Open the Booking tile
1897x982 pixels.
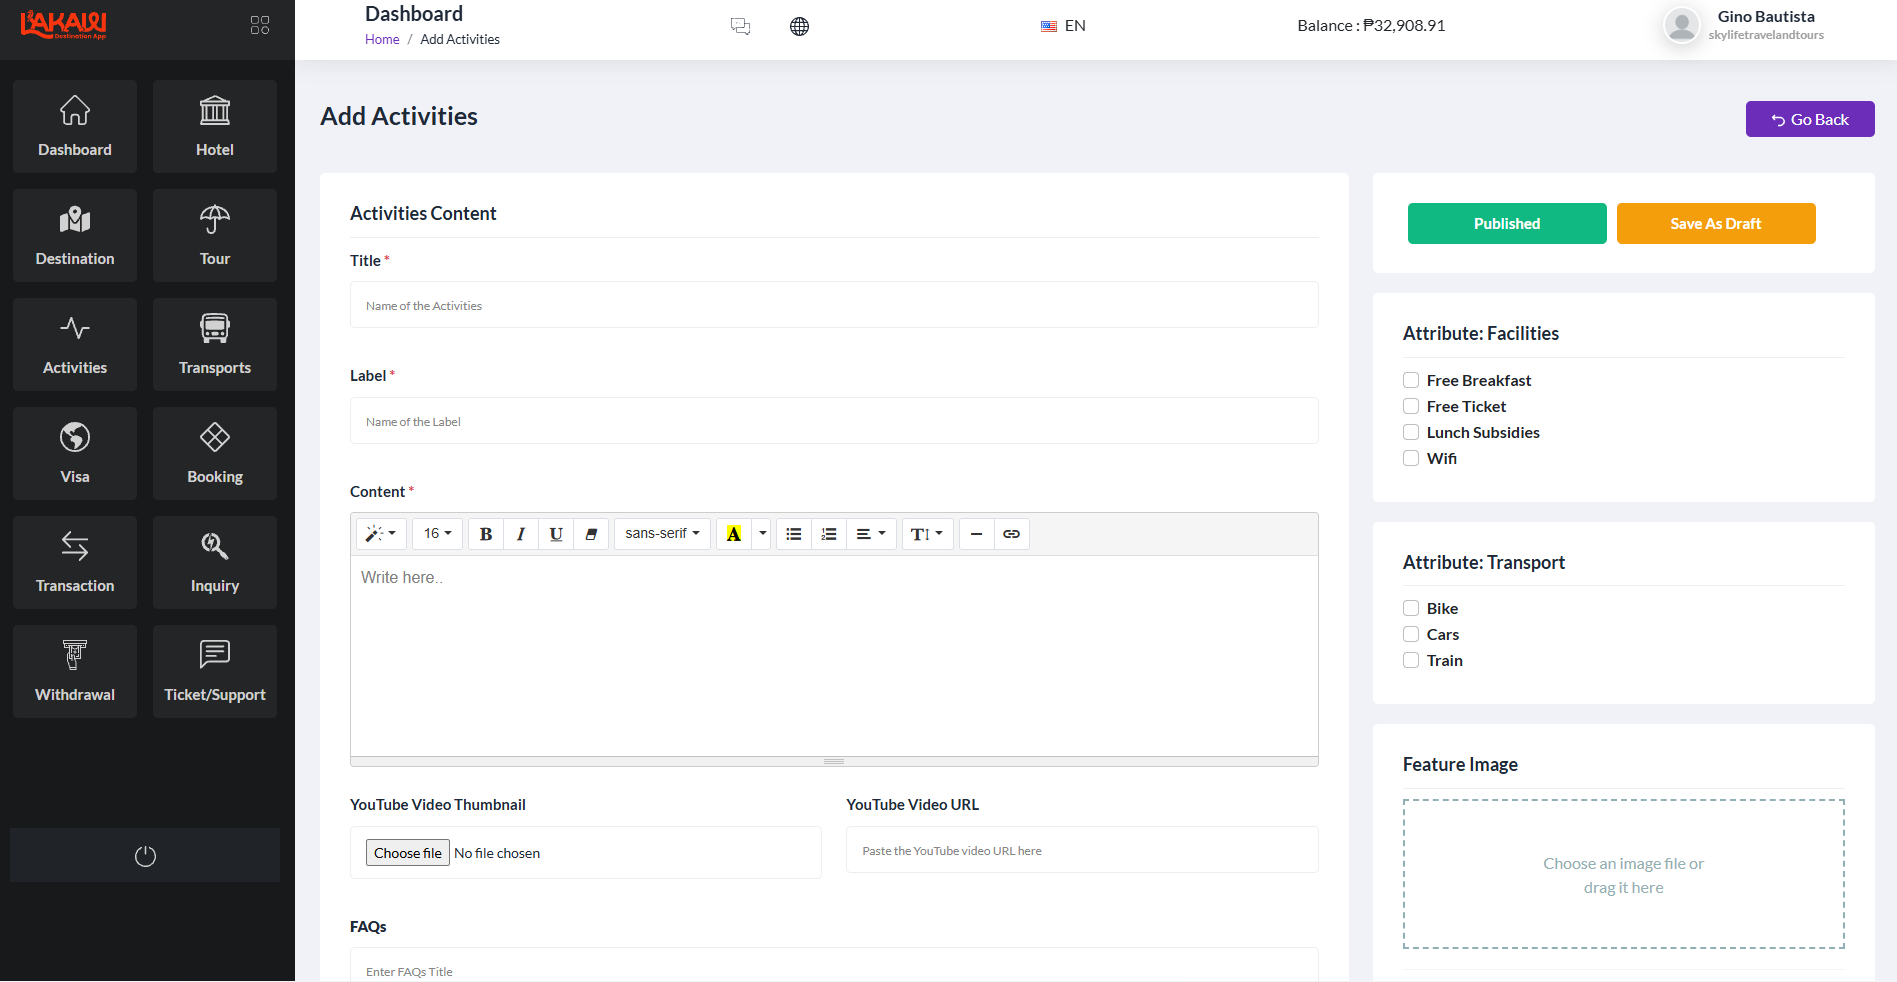coord(215,453)
